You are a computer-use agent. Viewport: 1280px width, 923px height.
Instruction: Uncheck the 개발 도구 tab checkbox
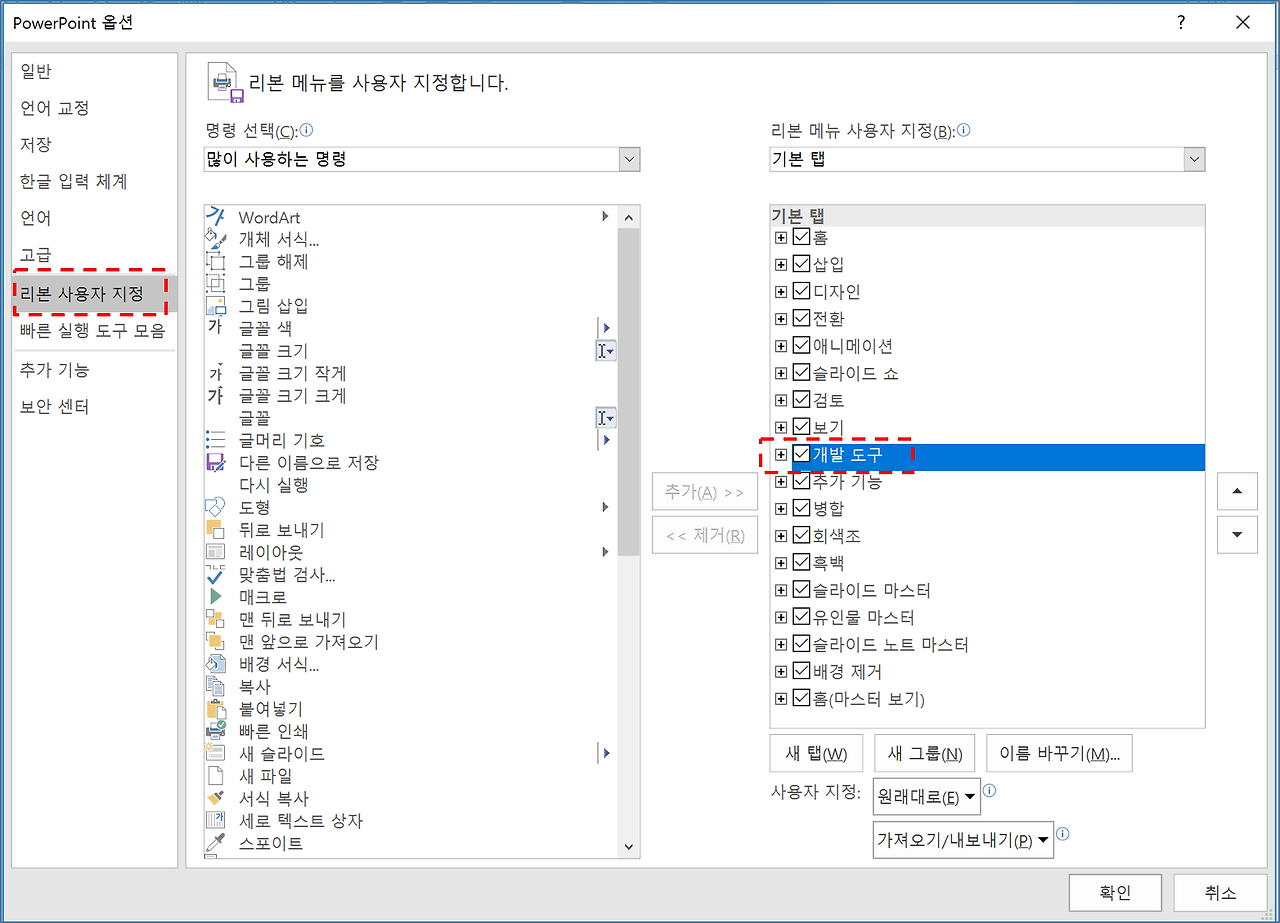point(800,453)
